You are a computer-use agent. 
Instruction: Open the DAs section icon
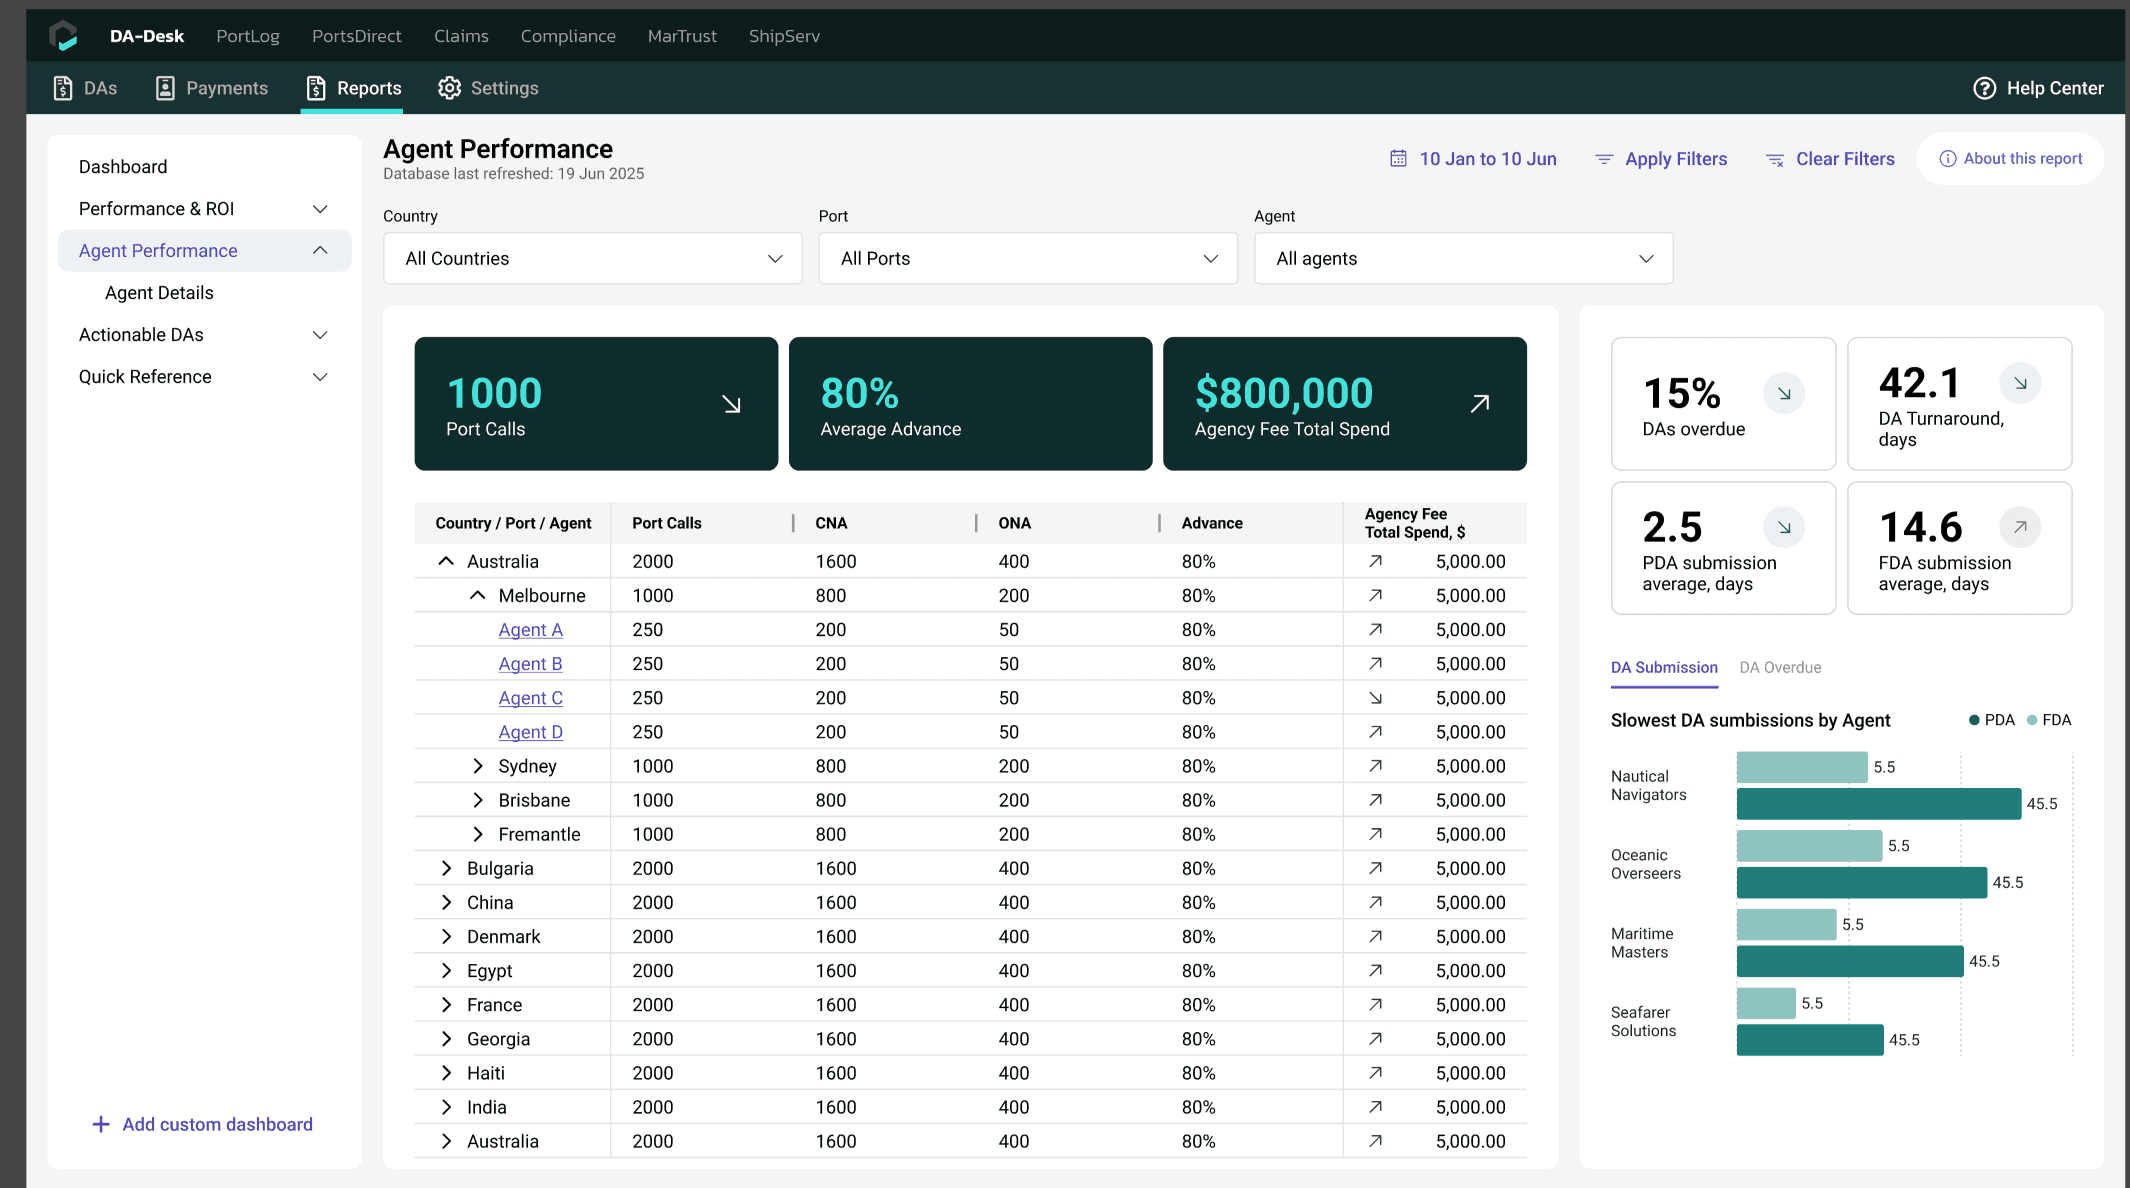(x=63, y=88)
